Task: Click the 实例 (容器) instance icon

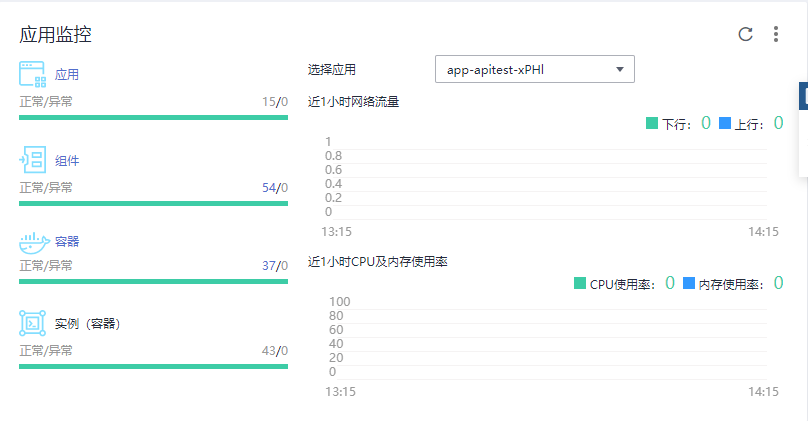Action: tap(33, 323)
